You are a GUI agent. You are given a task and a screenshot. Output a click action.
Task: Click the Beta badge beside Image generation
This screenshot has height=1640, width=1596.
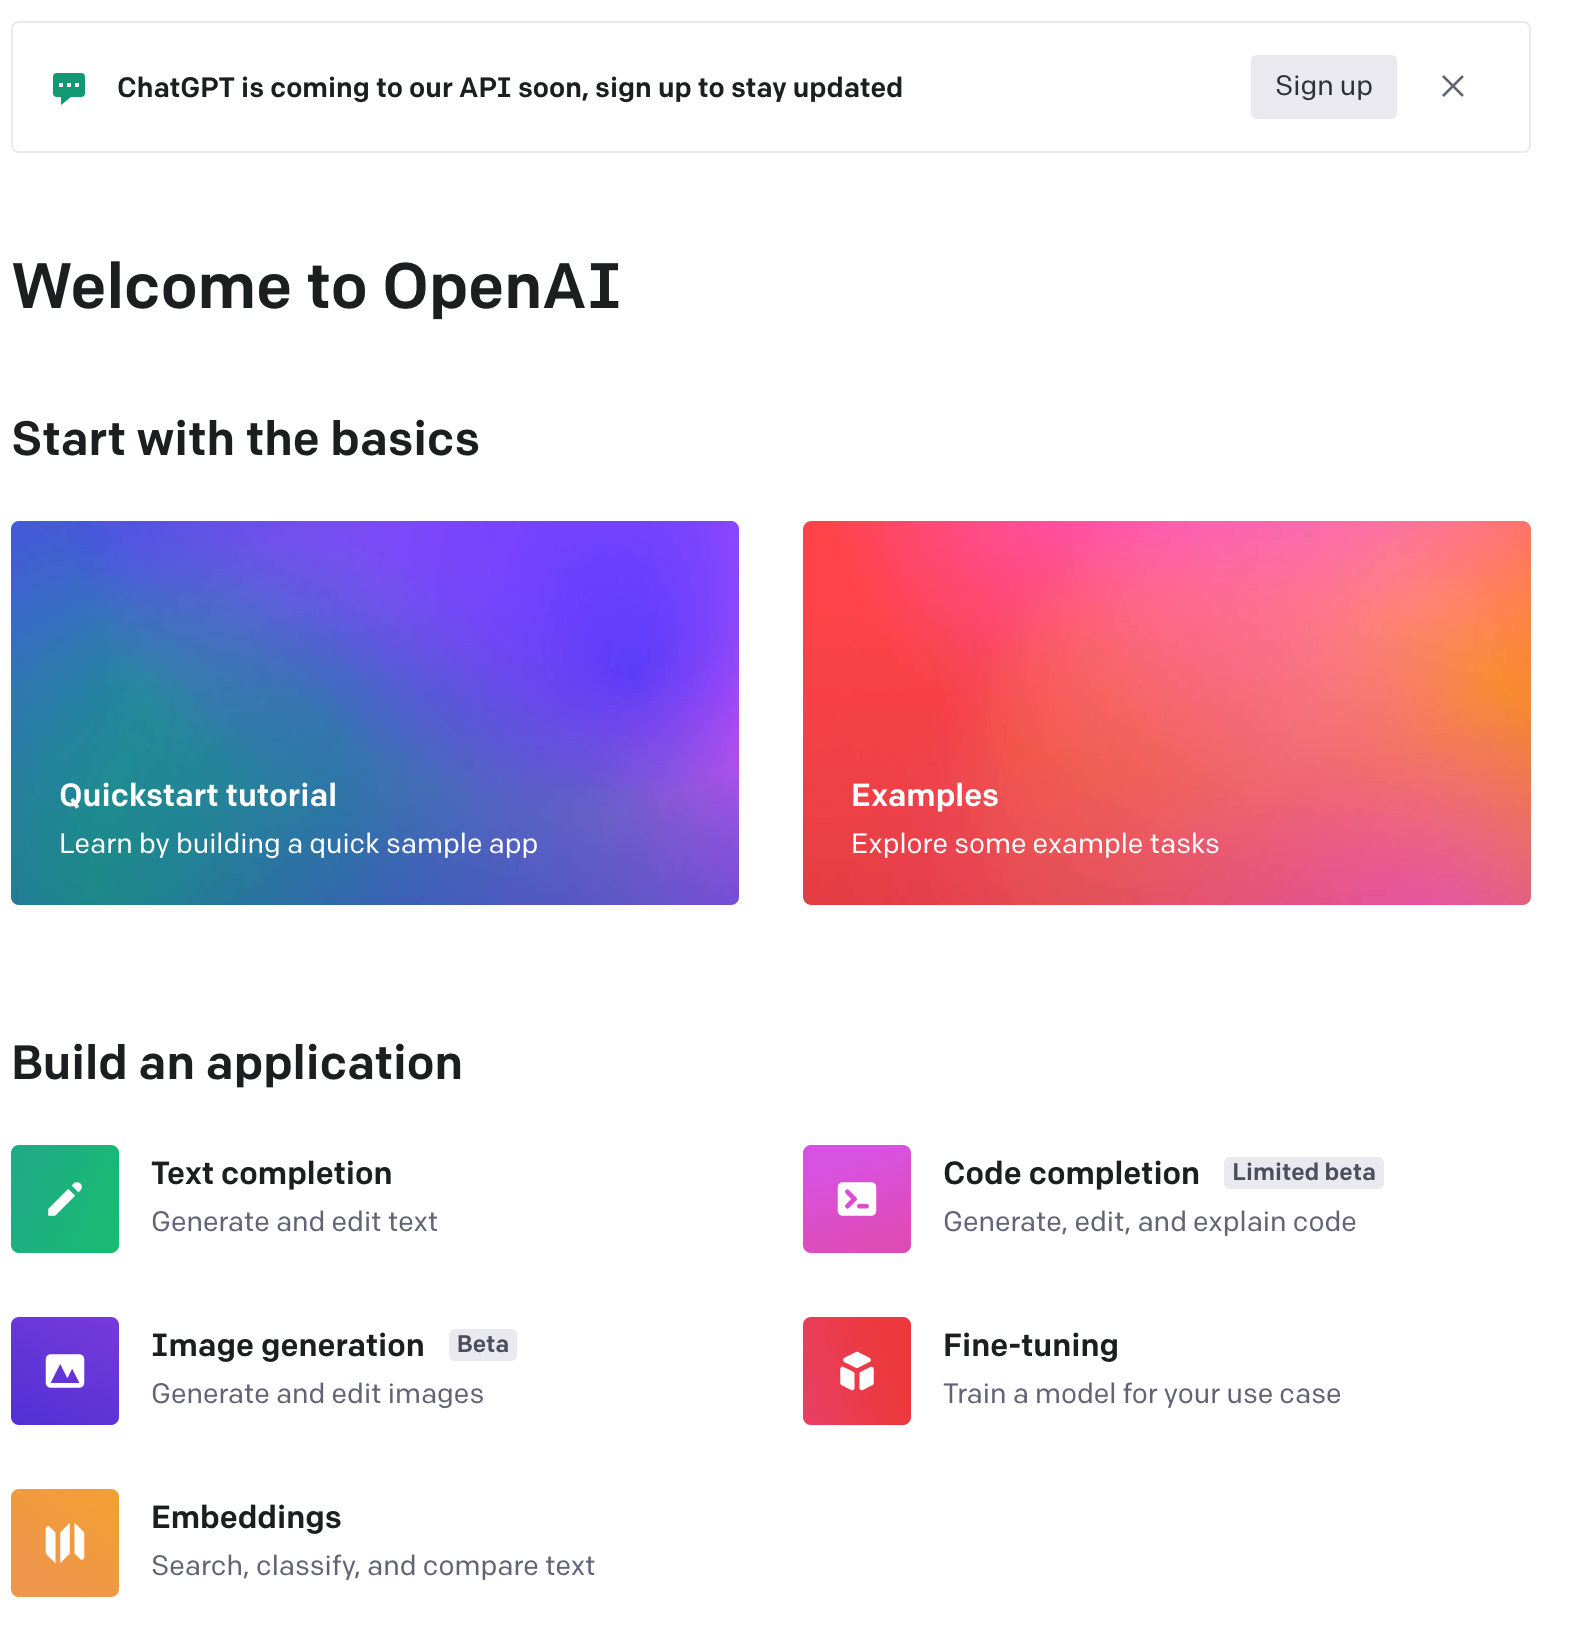(483, 1344)
